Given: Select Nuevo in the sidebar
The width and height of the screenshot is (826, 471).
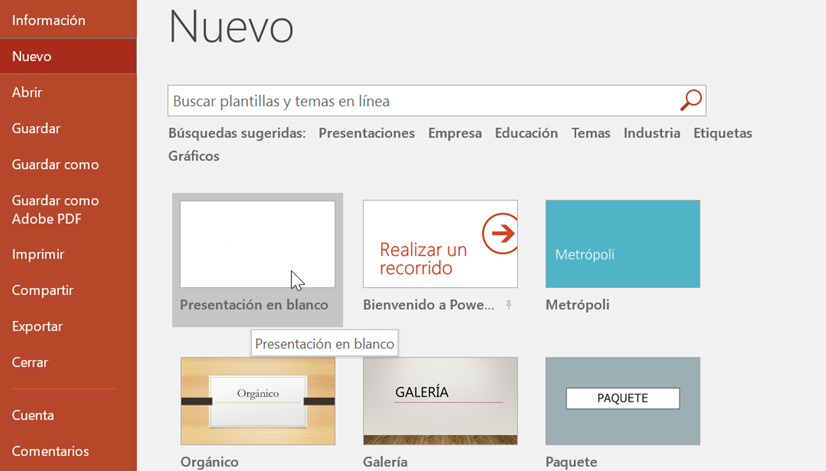Looking at the screenshot, I should pyautogui.click(x=68, y=56).
